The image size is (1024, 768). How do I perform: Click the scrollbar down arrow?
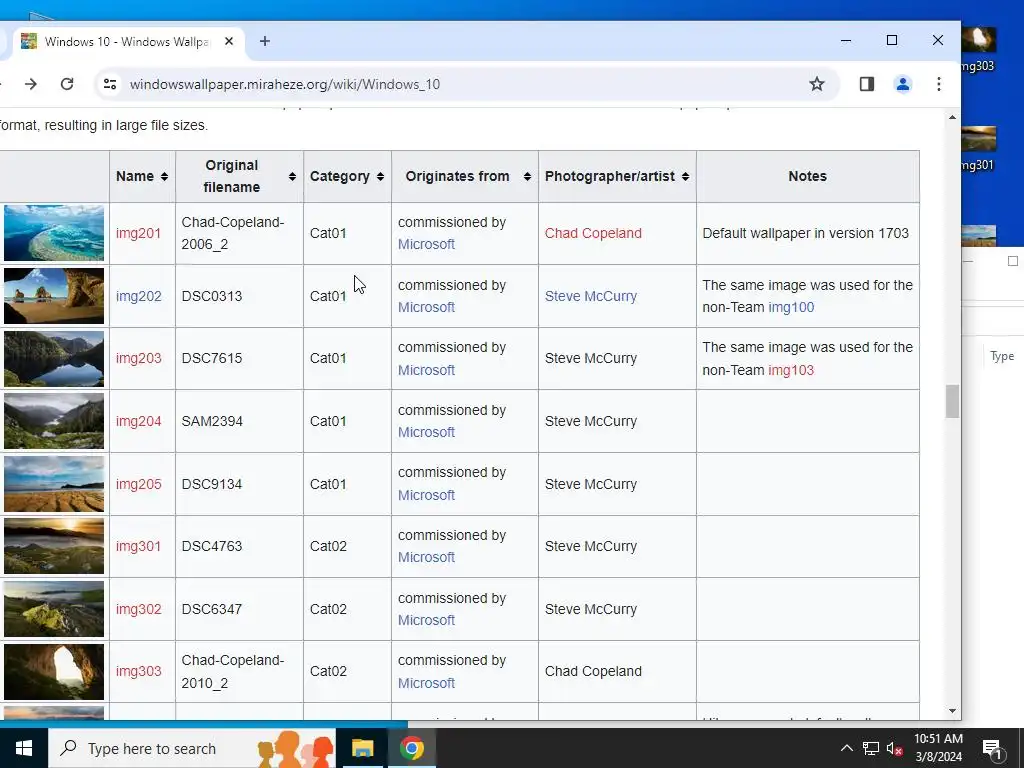(x=952, y=711)
